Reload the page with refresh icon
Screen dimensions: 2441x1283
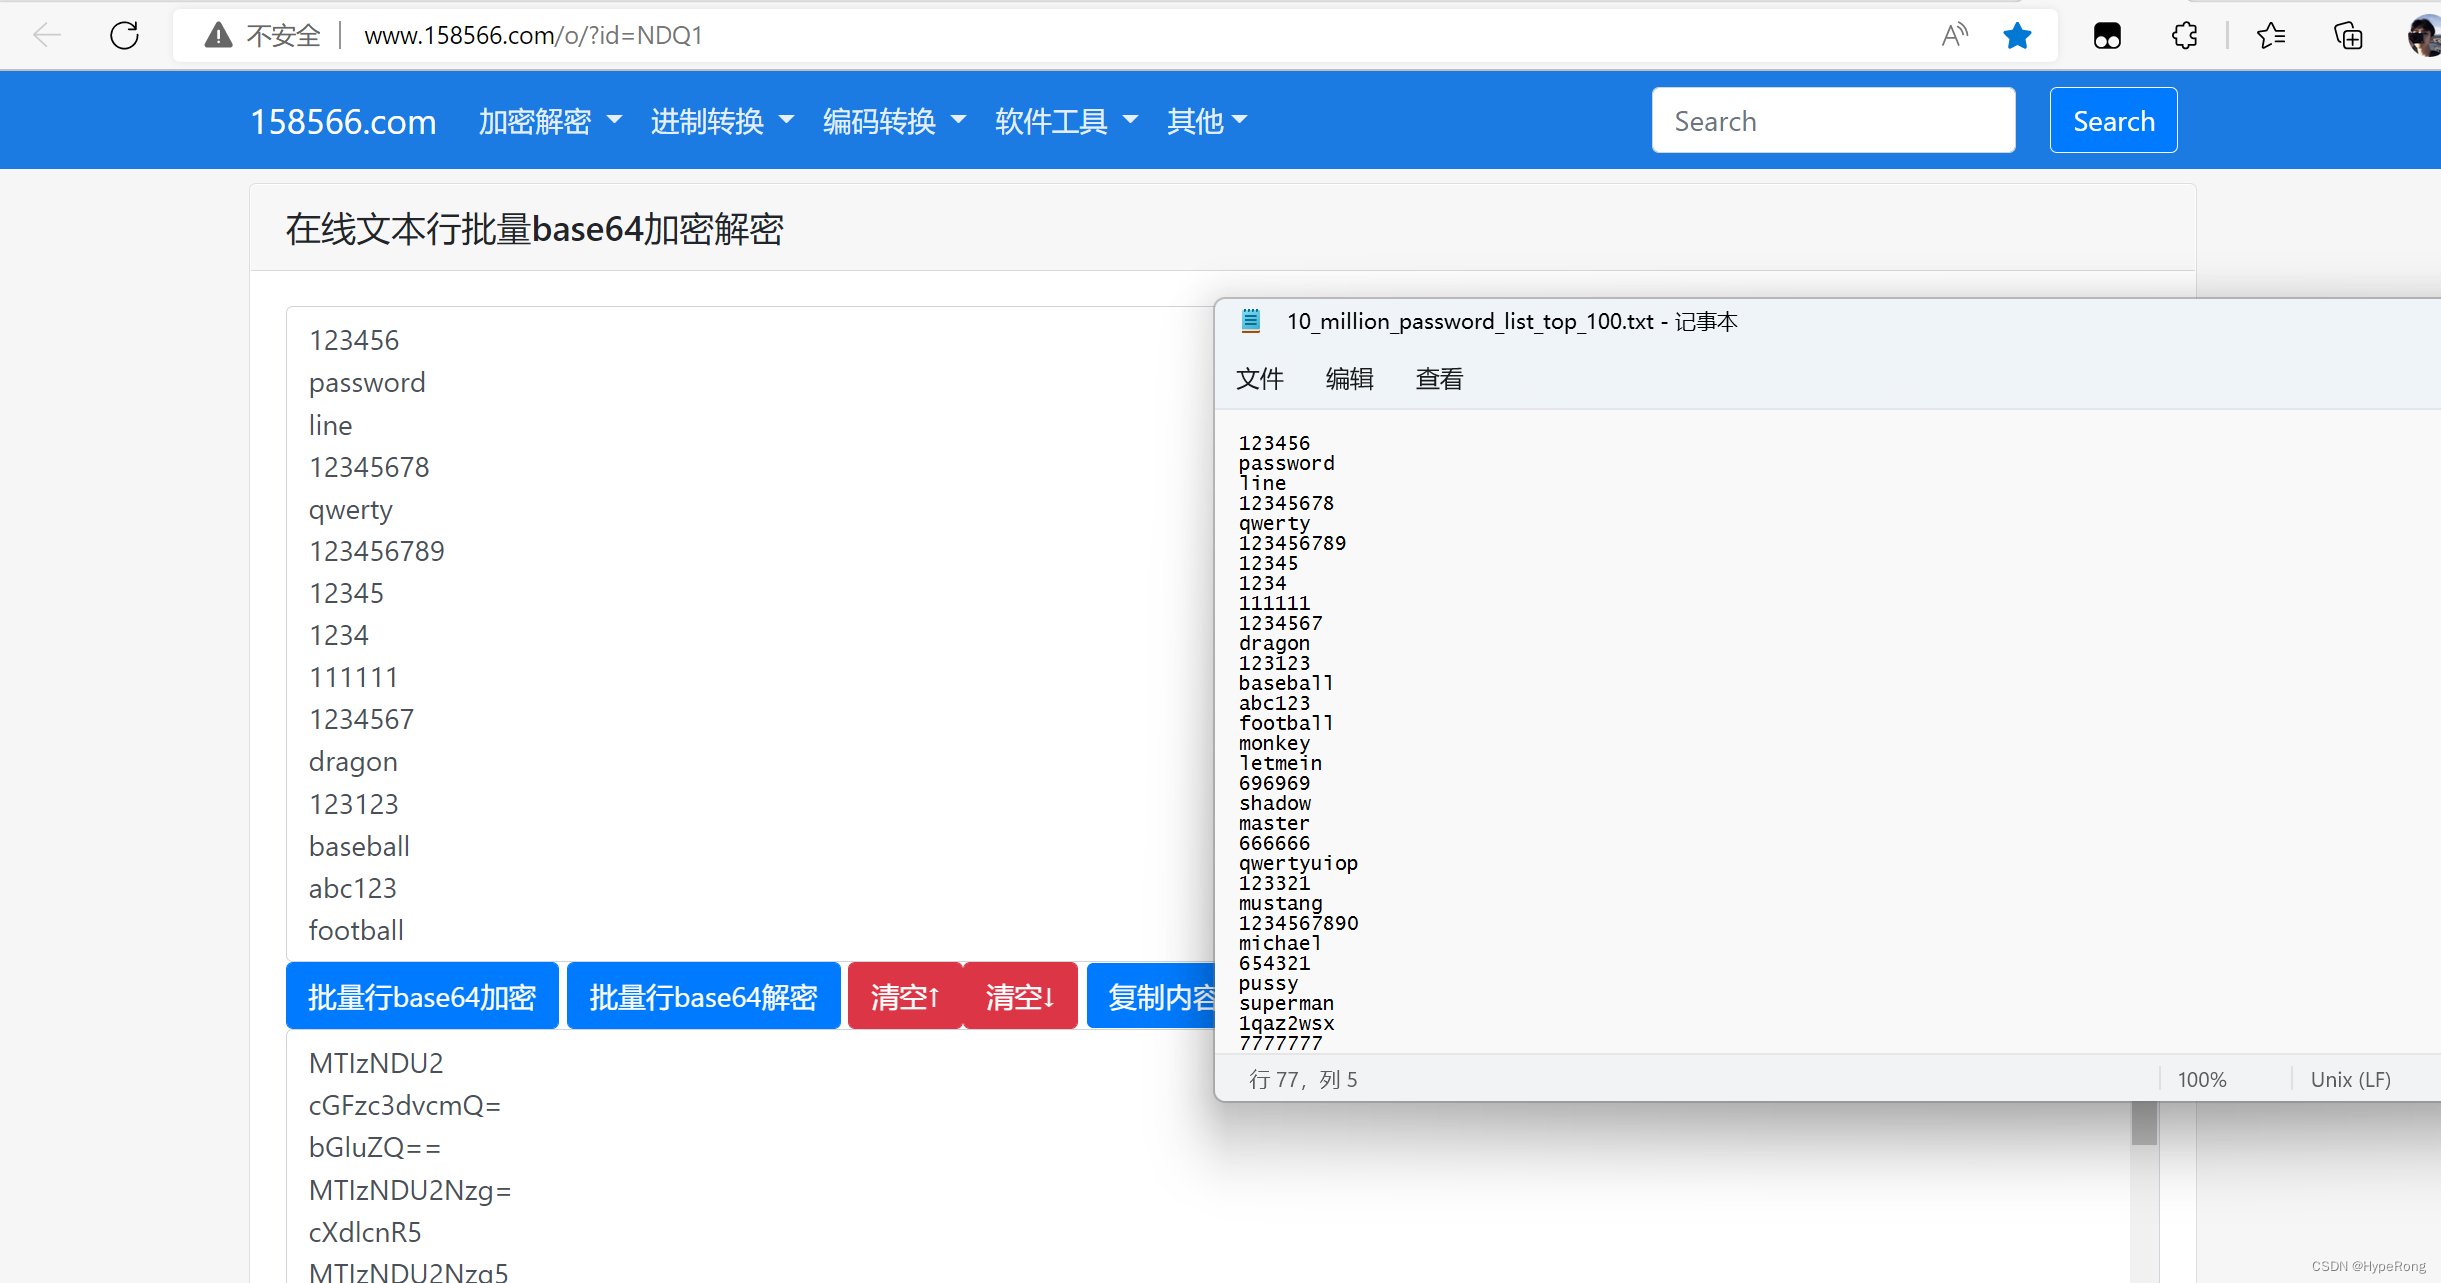(x=124, y=35)
